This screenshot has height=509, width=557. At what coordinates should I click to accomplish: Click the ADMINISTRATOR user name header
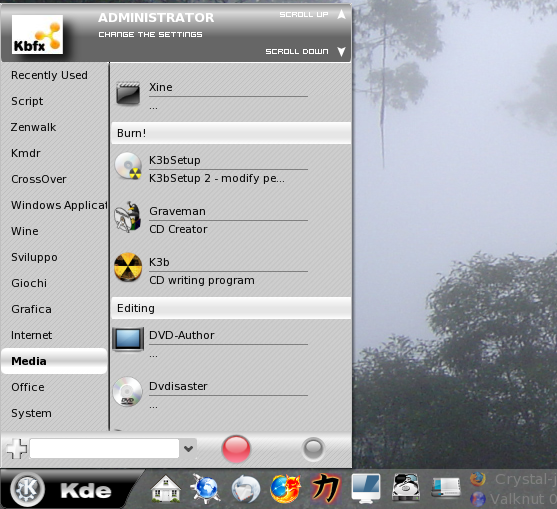[x=156, y=18]
